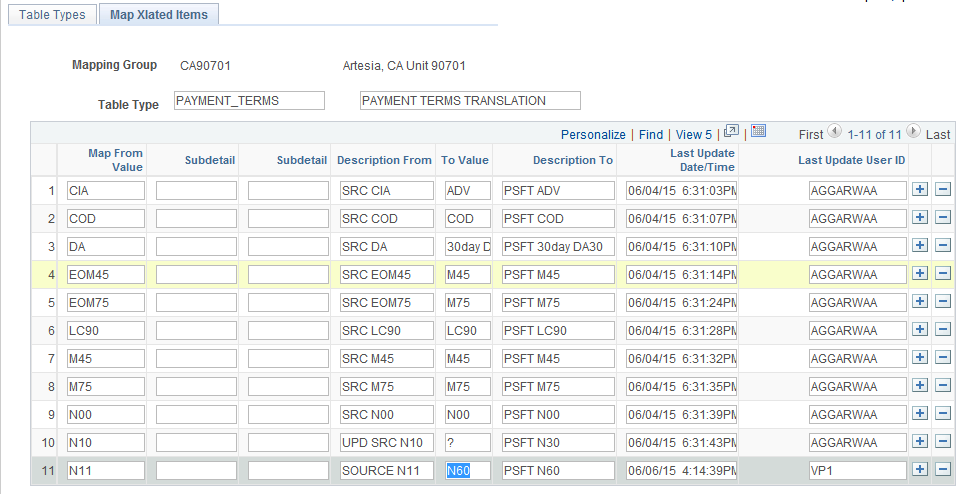This screenshot has width=966, height=494.
Task: Click the Find link in grid header
Action: click(x=651, y=134)
